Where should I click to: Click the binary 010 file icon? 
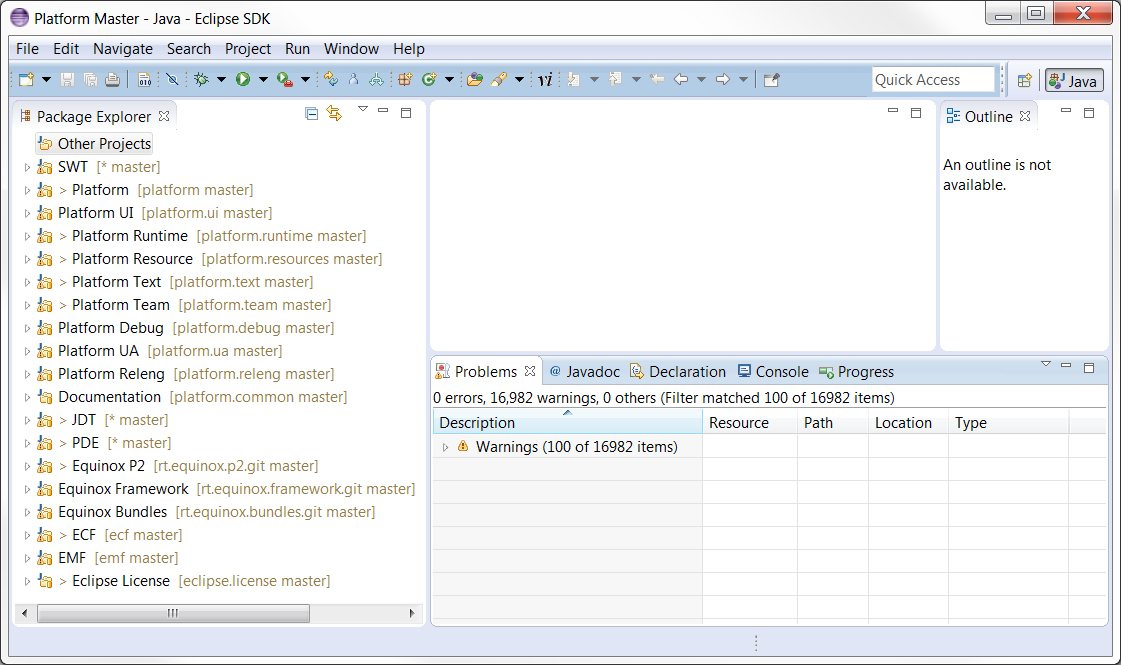pos(144,79)
